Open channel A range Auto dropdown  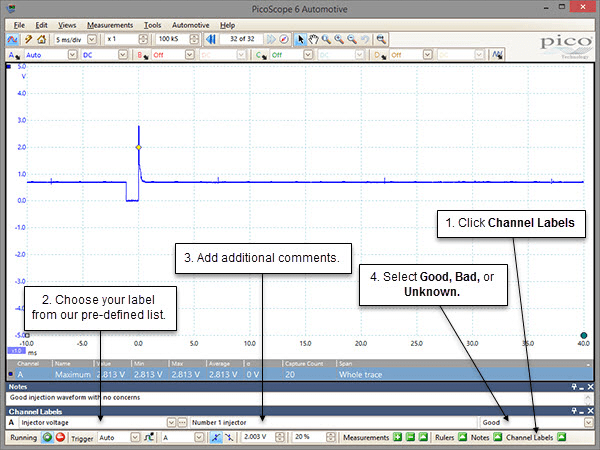[x=73, y=55]
